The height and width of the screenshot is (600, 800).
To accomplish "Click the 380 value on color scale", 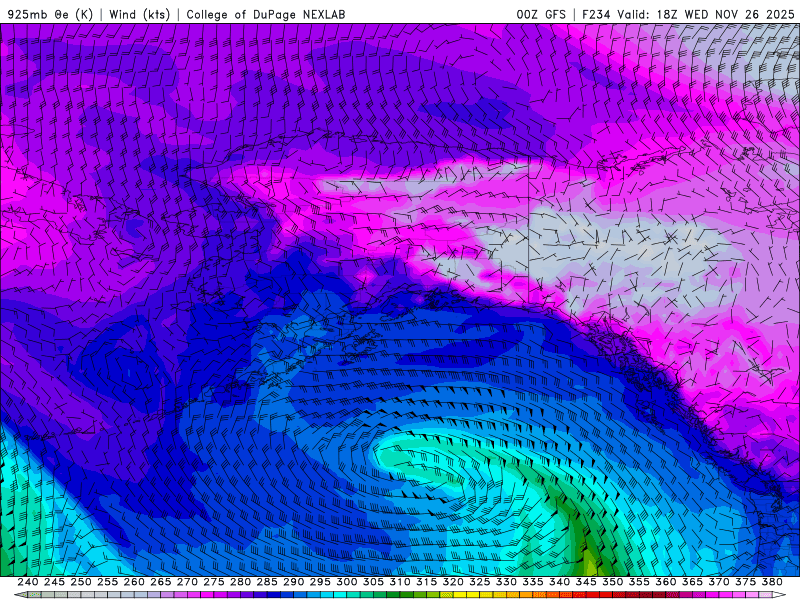I will (772, 582).
